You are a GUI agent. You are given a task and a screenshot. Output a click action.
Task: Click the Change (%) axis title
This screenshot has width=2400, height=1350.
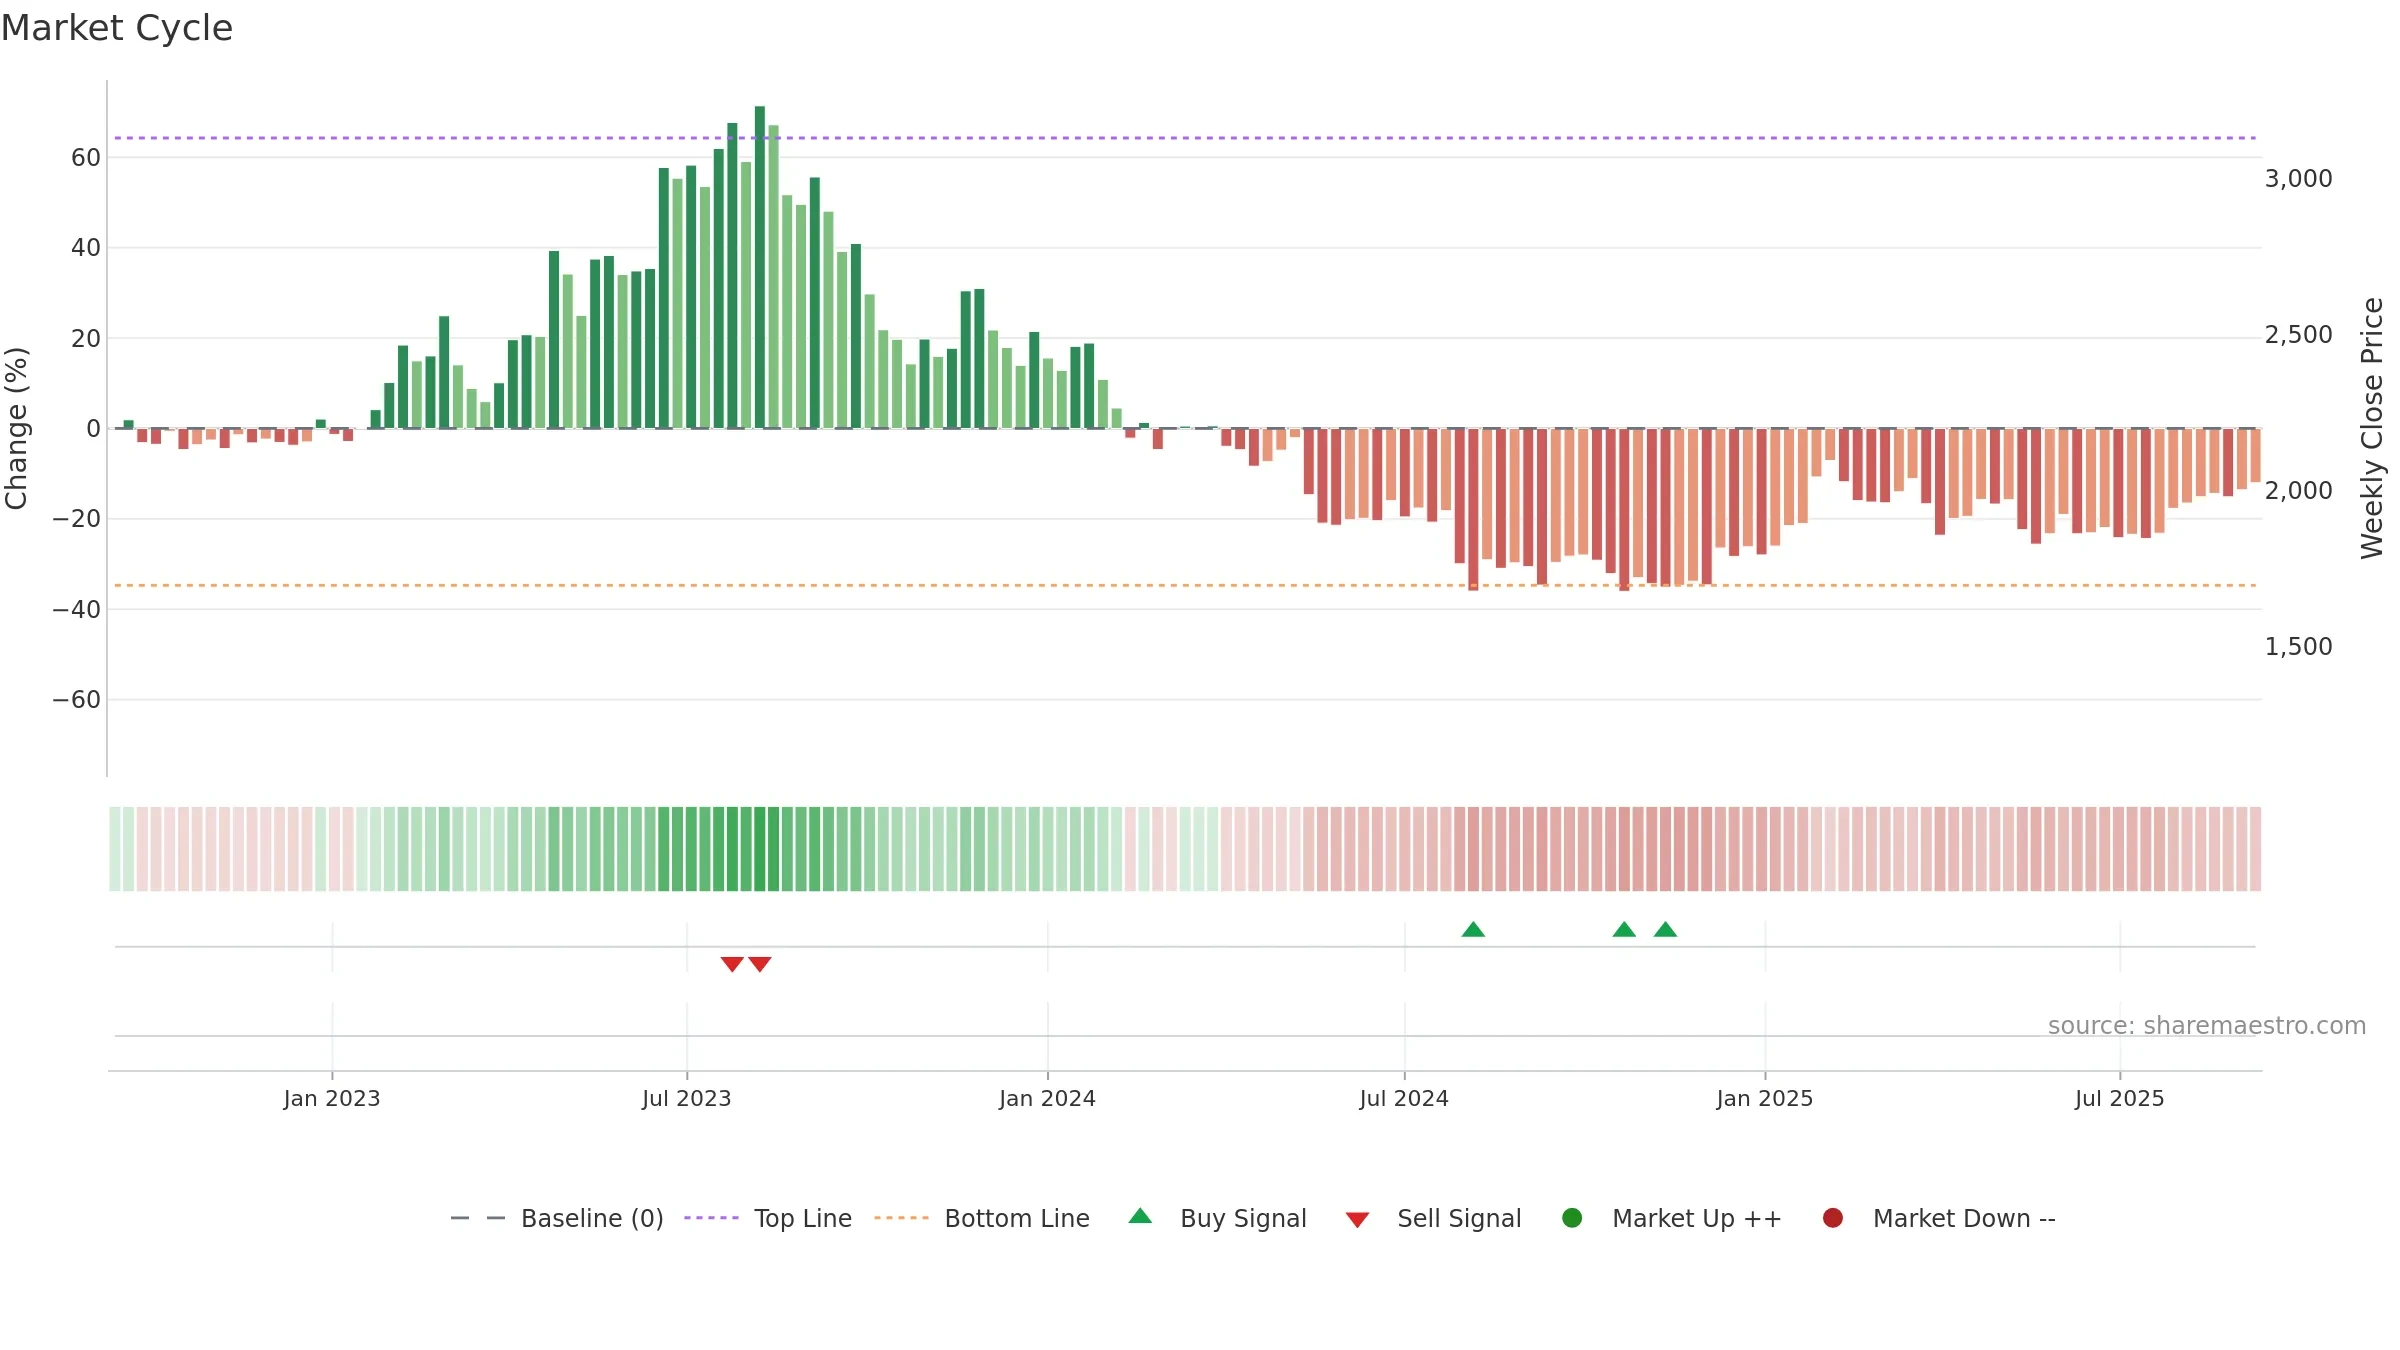16,428
